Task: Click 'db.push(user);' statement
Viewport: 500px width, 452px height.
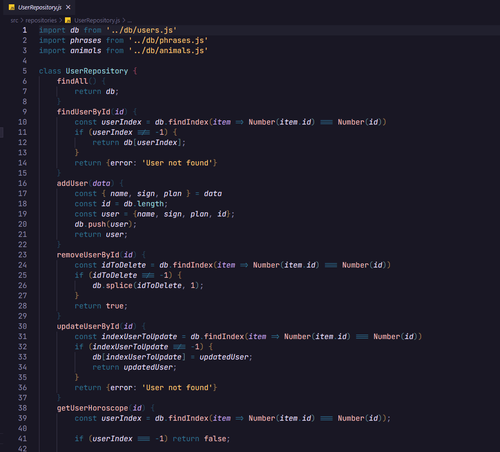Action: click(x=105, y=224)
